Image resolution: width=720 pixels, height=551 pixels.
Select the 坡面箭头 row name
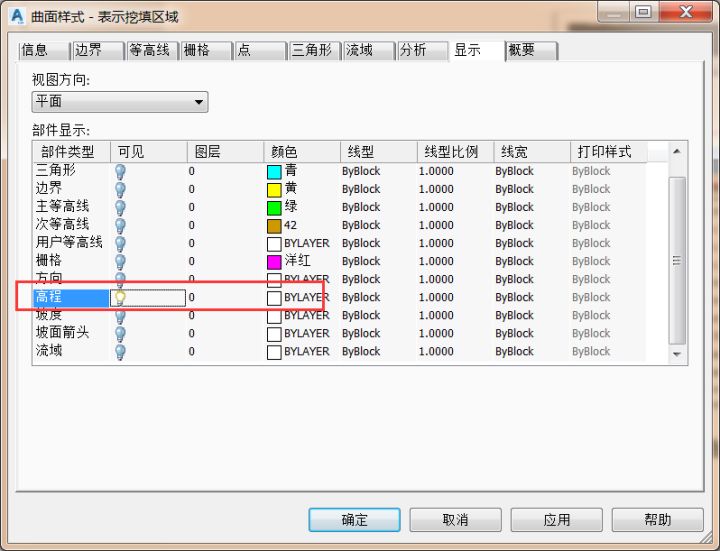(x=62, y=332)
